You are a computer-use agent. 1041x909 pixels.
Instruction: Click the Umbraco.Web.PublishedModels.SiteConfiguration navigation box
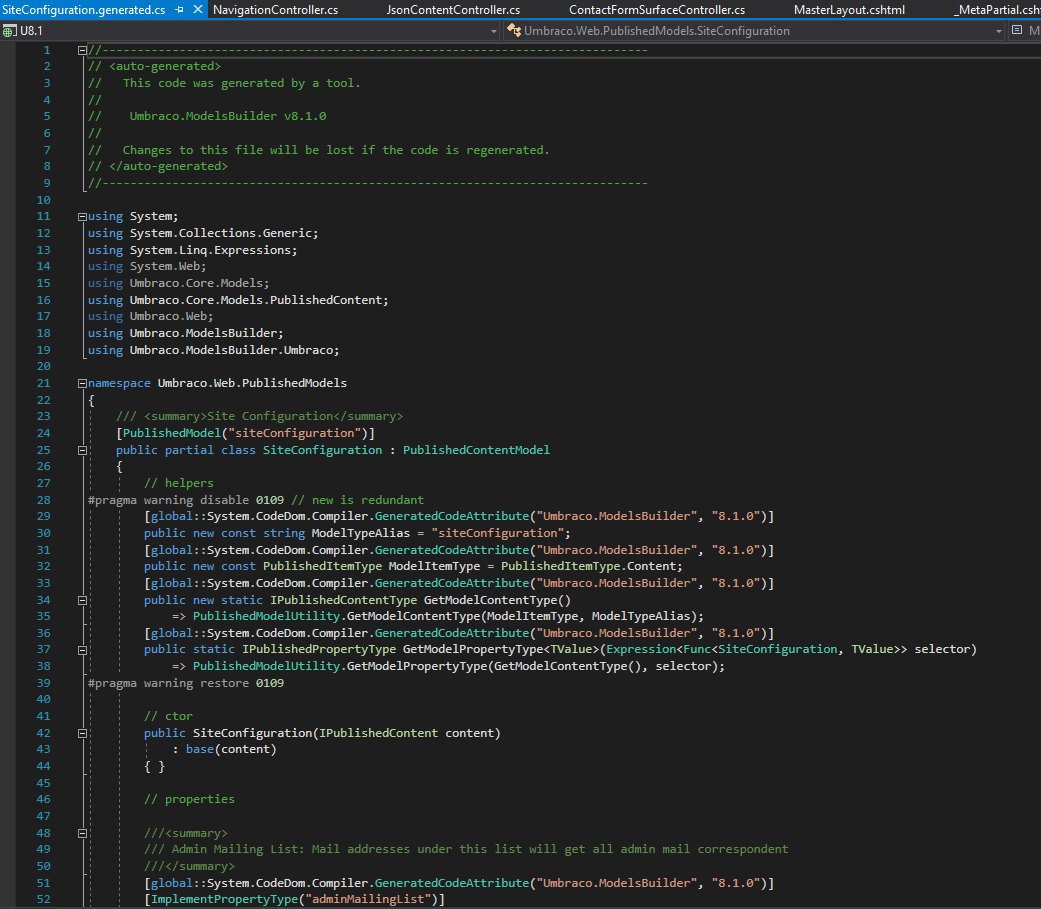tap(754, 31)
